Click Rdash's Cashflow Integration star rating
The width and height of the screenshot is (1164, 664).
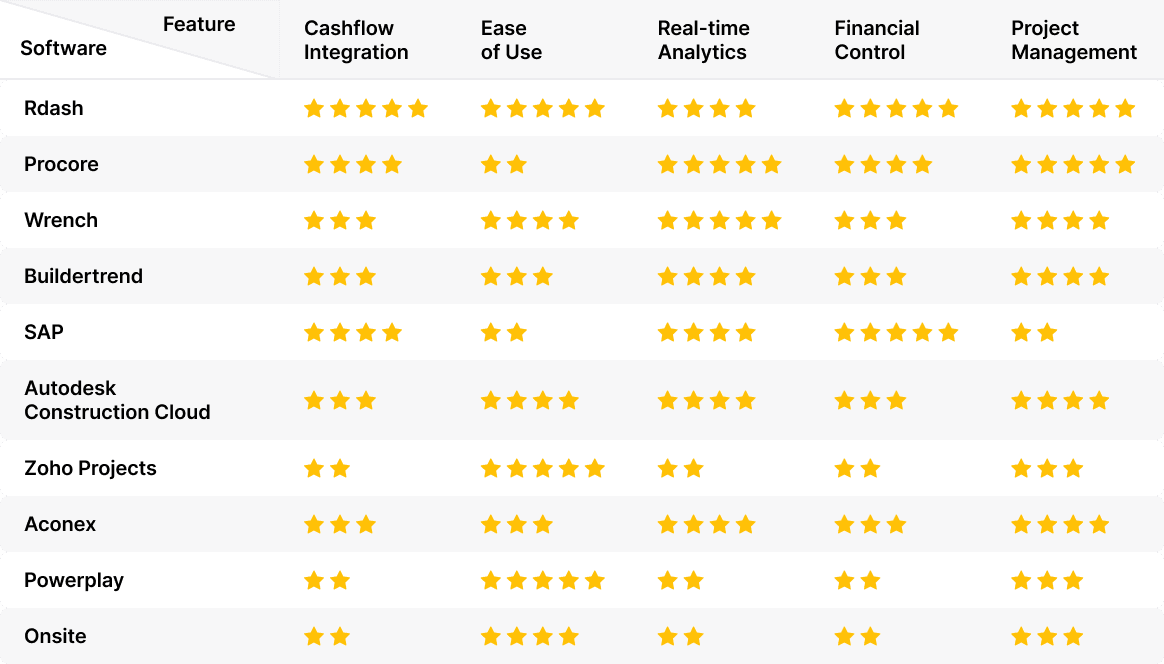(x=365, y=108)
